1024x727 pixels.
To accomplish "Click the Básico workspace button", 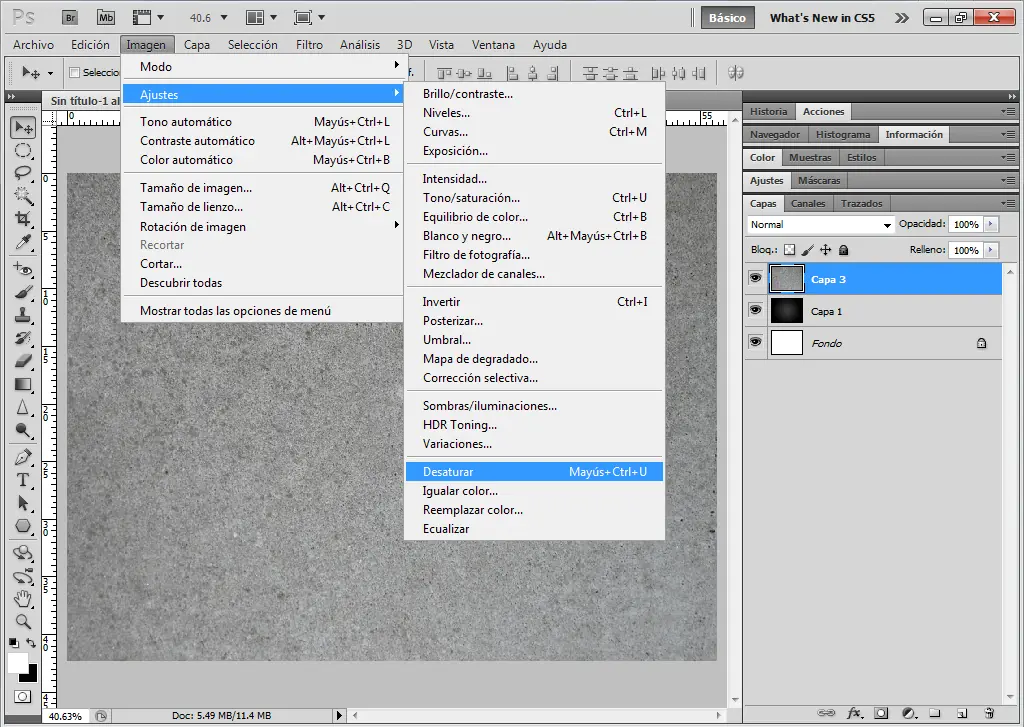I will [x=726, y=17].
